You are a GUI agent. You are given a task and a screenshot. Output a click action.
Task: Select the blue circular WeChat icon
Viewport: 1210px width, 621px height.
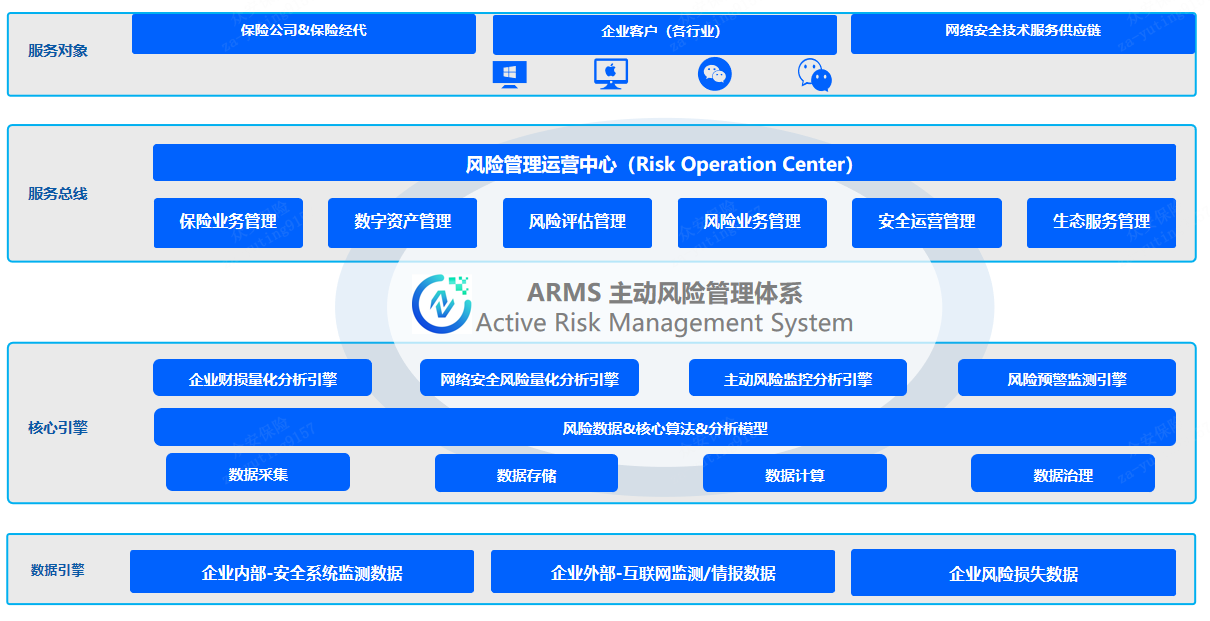[714, 74]
